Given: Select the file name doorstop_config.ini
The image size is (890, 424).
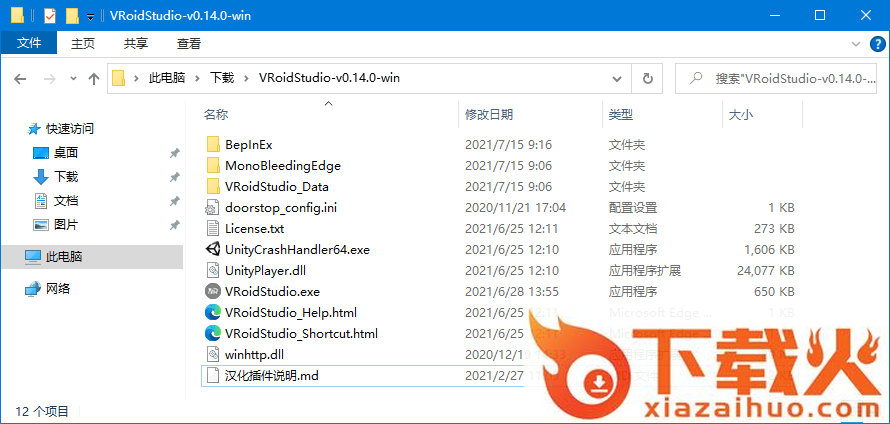Looking at the screenshot, I should (x=281, y=208).
